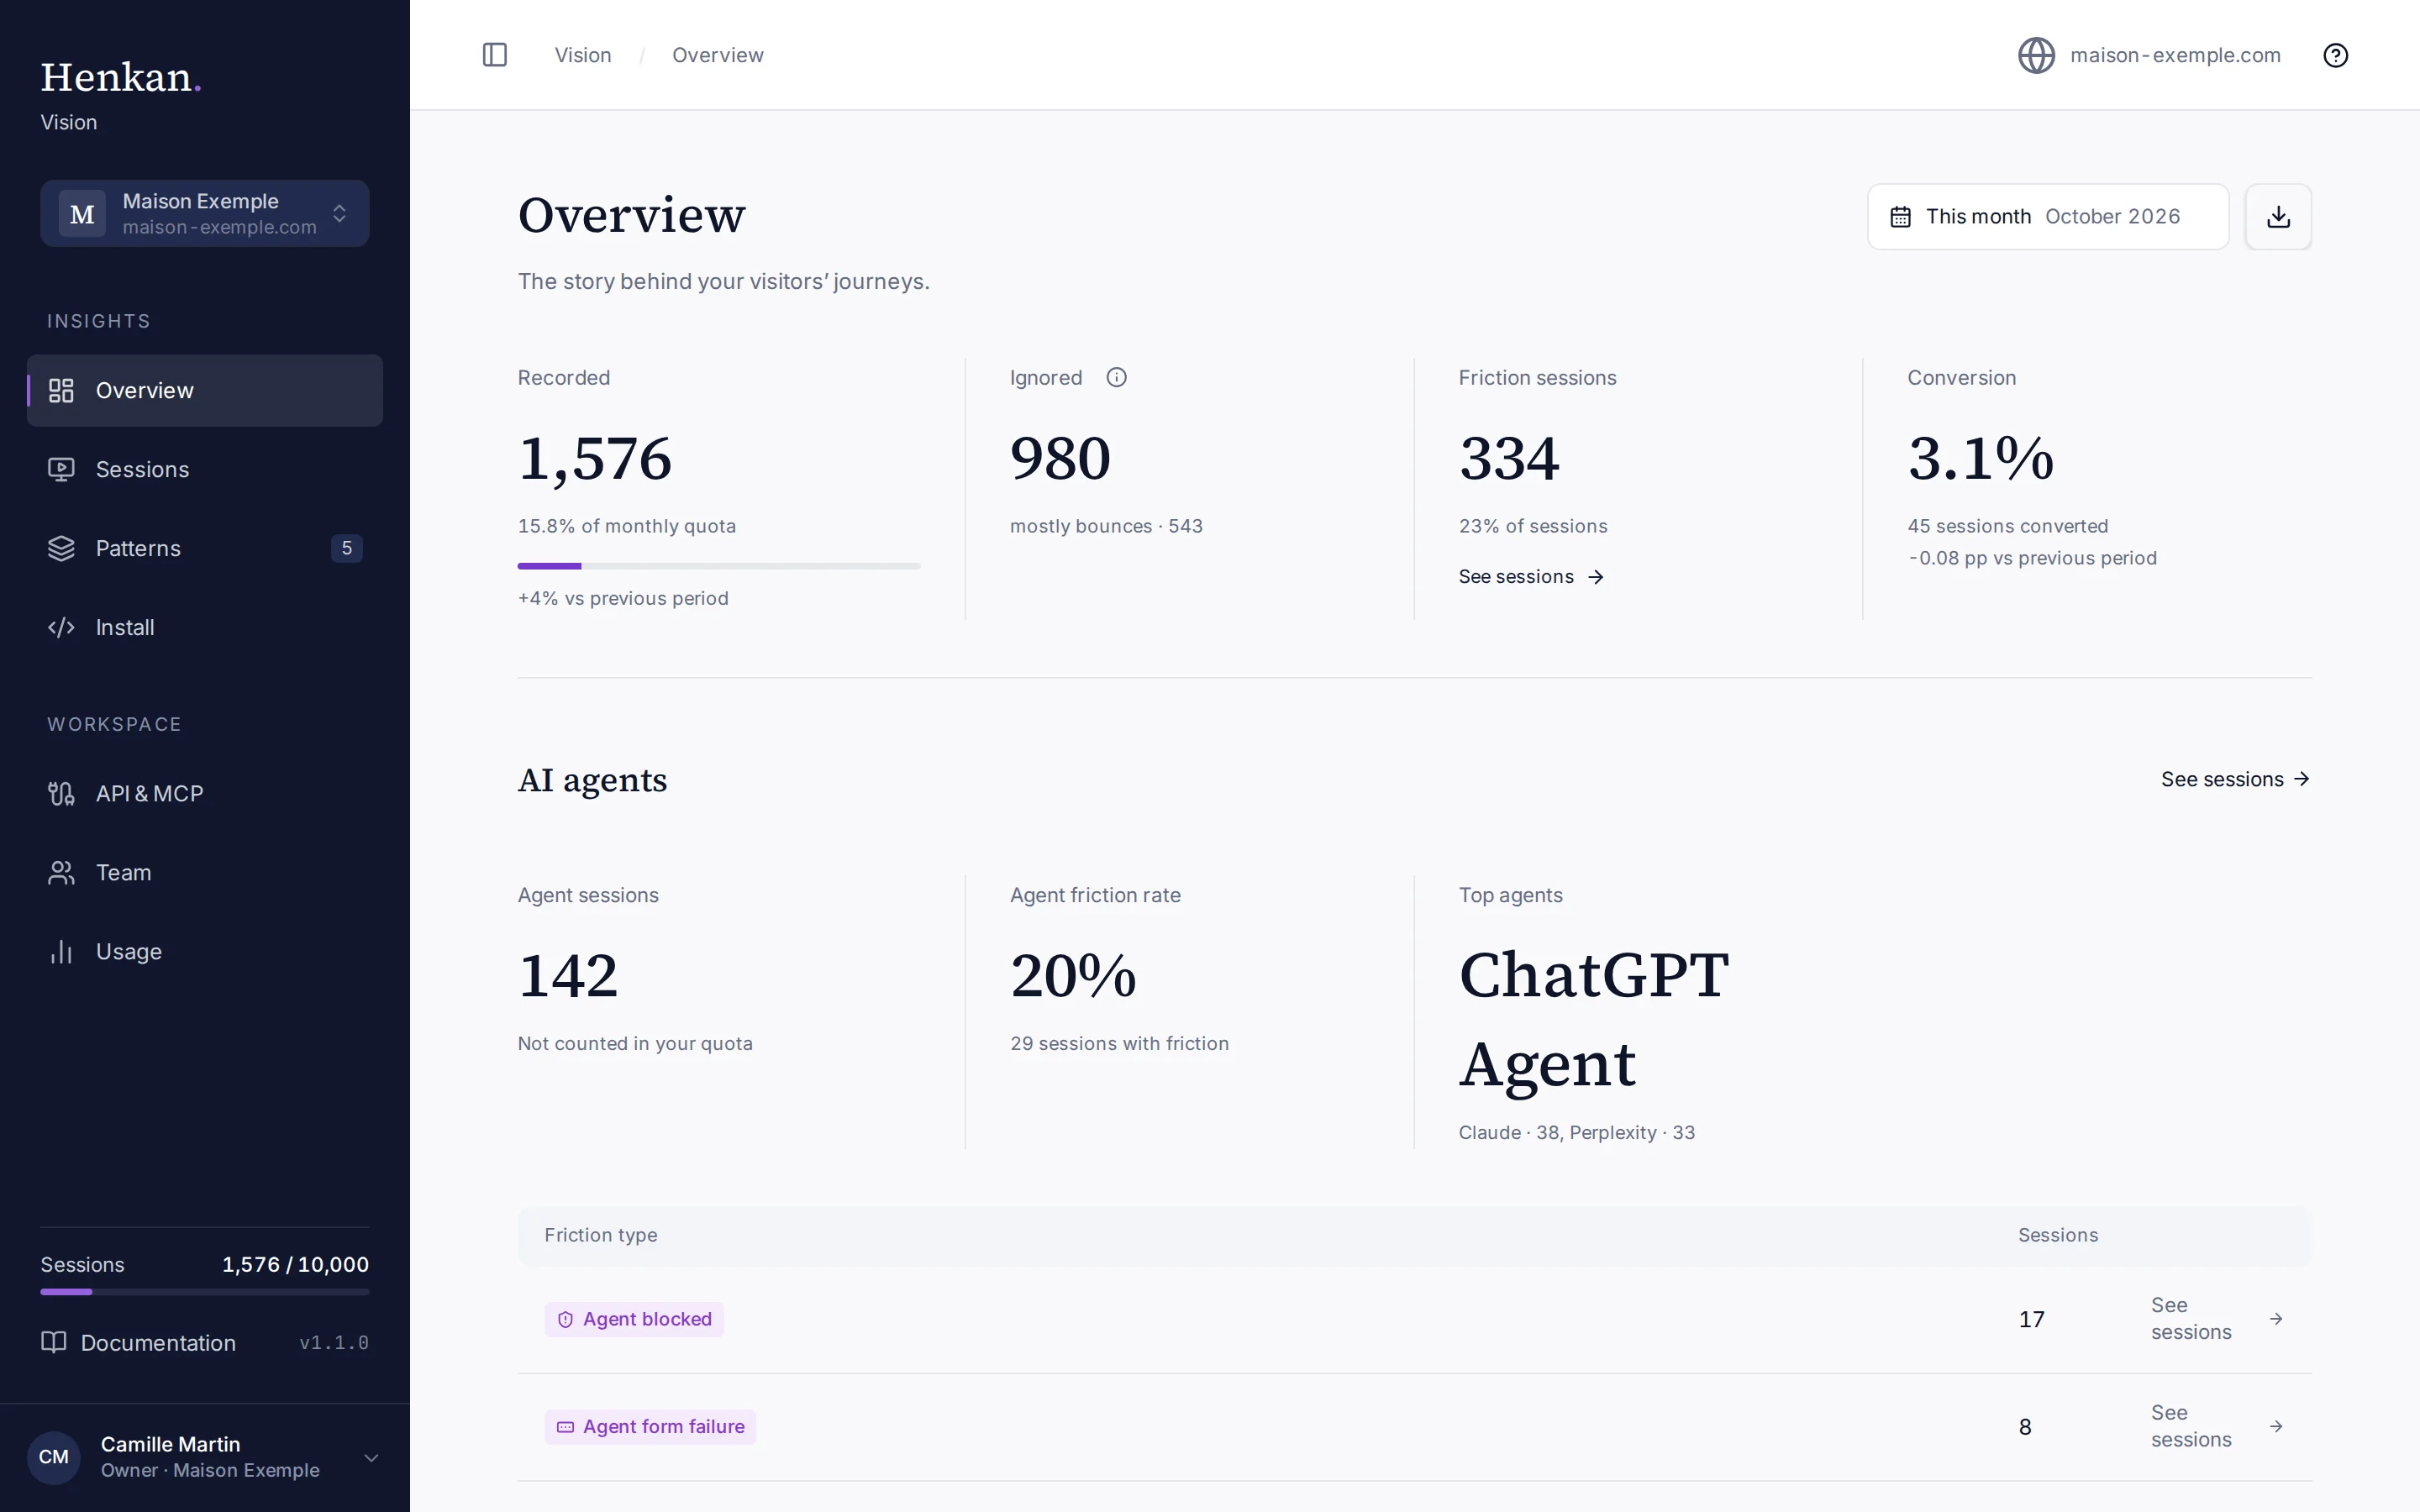Open the help question mark icon
The width and height of the screenshot is (2420, 1512).
pos(2335,55)
